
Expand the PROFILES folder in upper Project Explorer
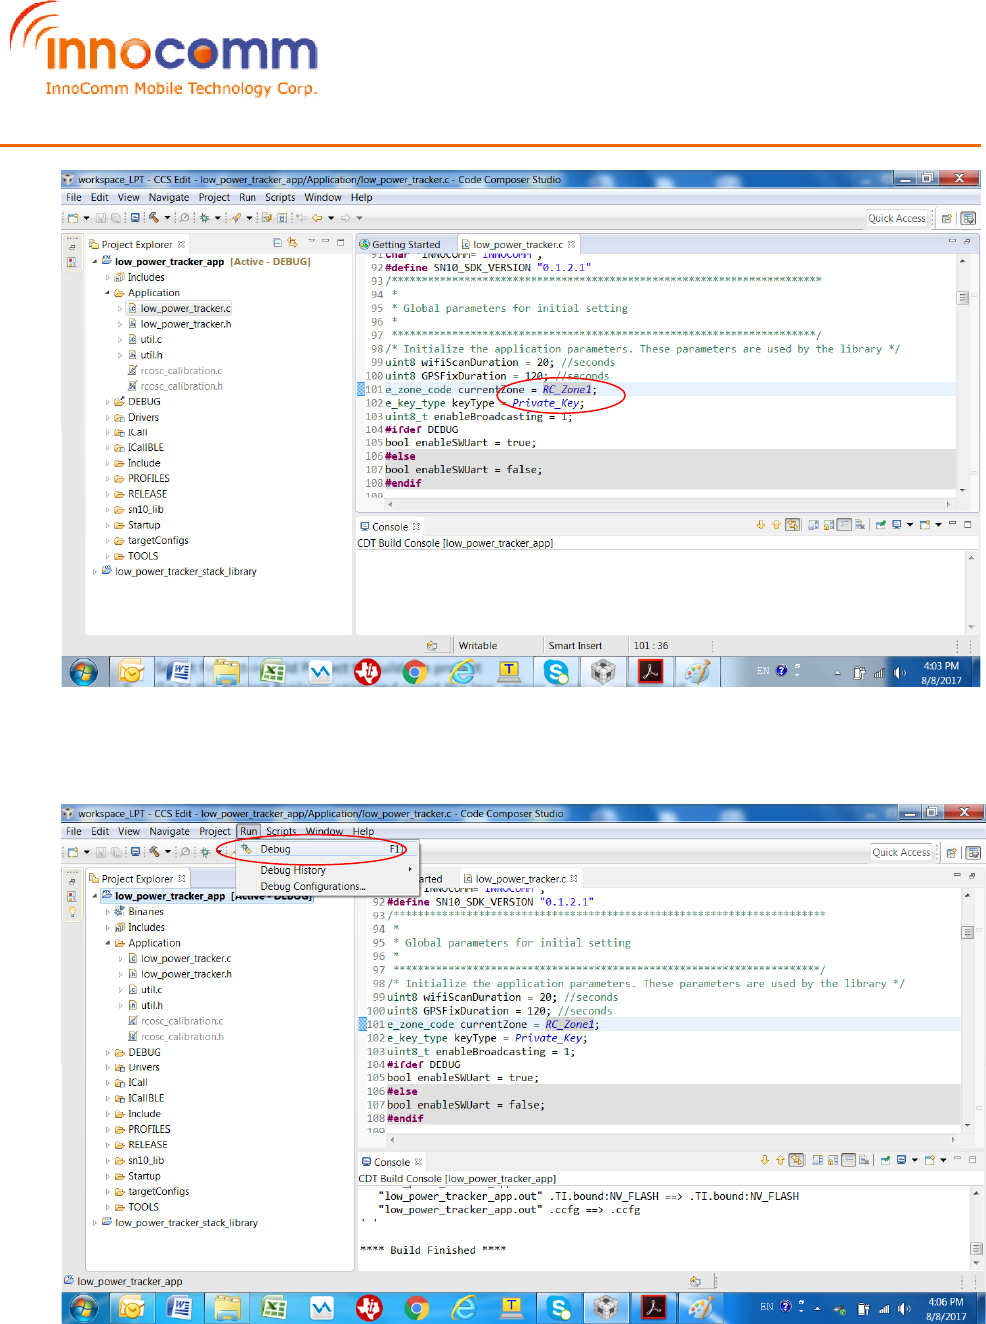(x=108, y=479)
